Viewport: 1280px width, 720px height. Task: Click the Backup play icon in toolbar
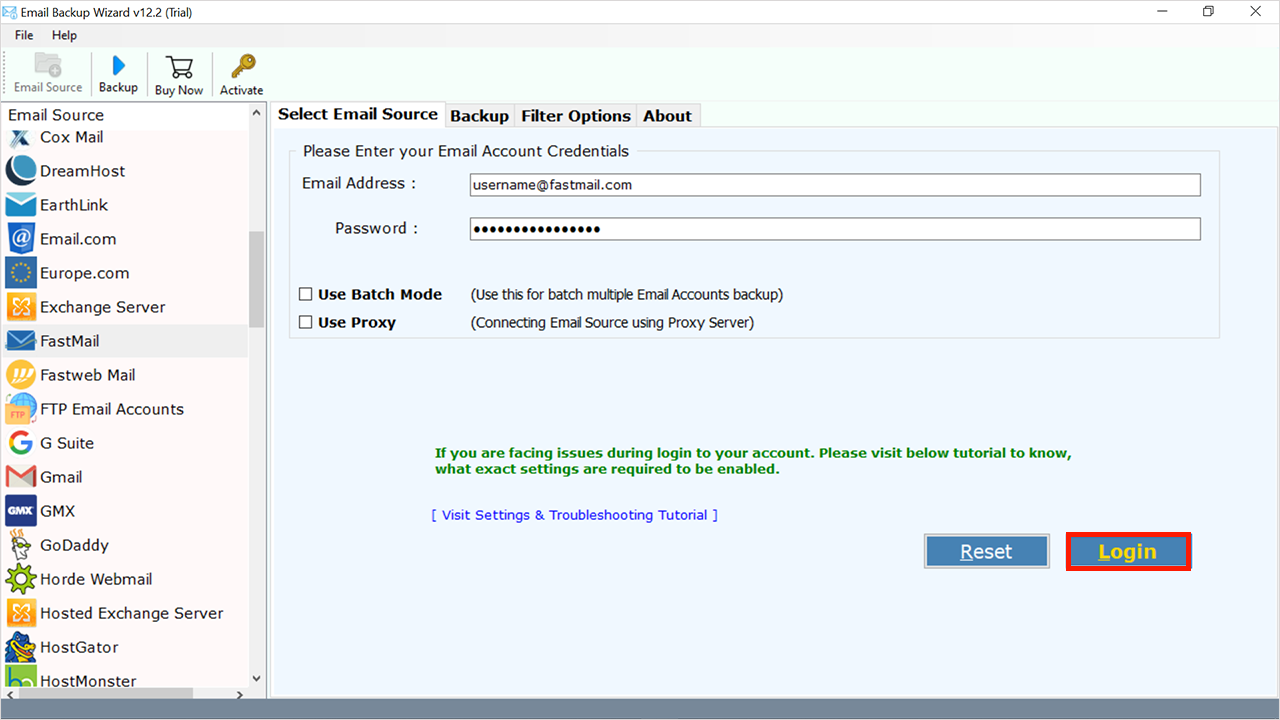click(x=118, y=66)
